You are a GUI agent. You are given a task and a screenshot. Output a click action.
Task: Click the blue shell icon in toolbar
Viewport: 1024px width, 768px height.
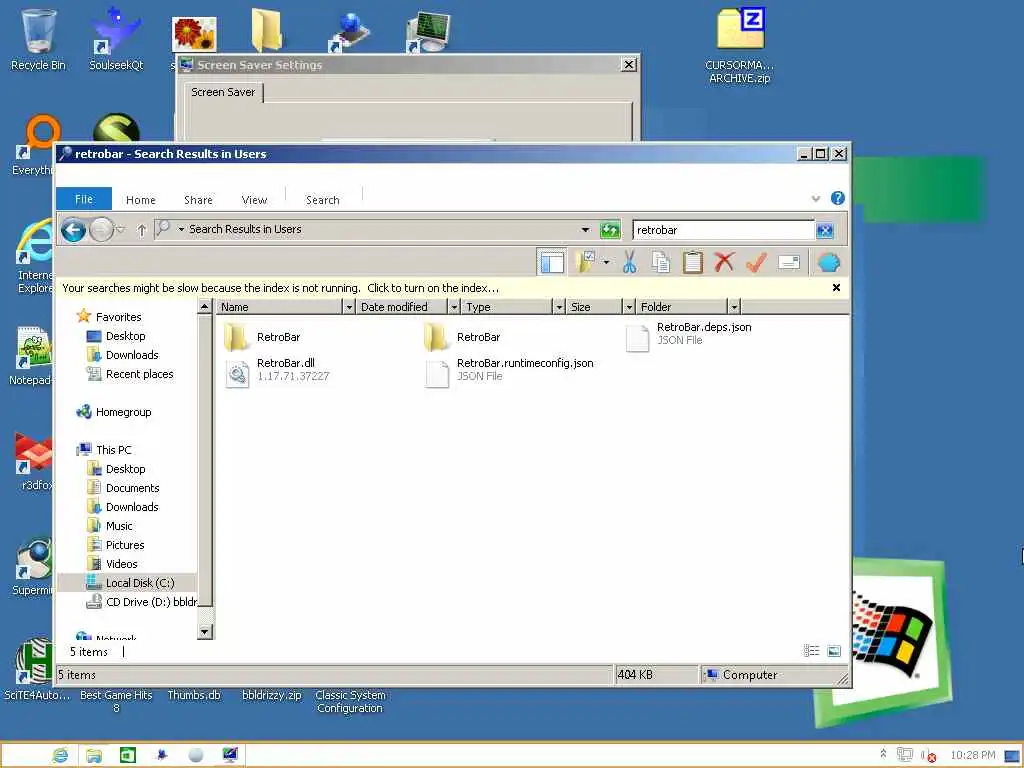pyautogui.click(x=829, y=263)
